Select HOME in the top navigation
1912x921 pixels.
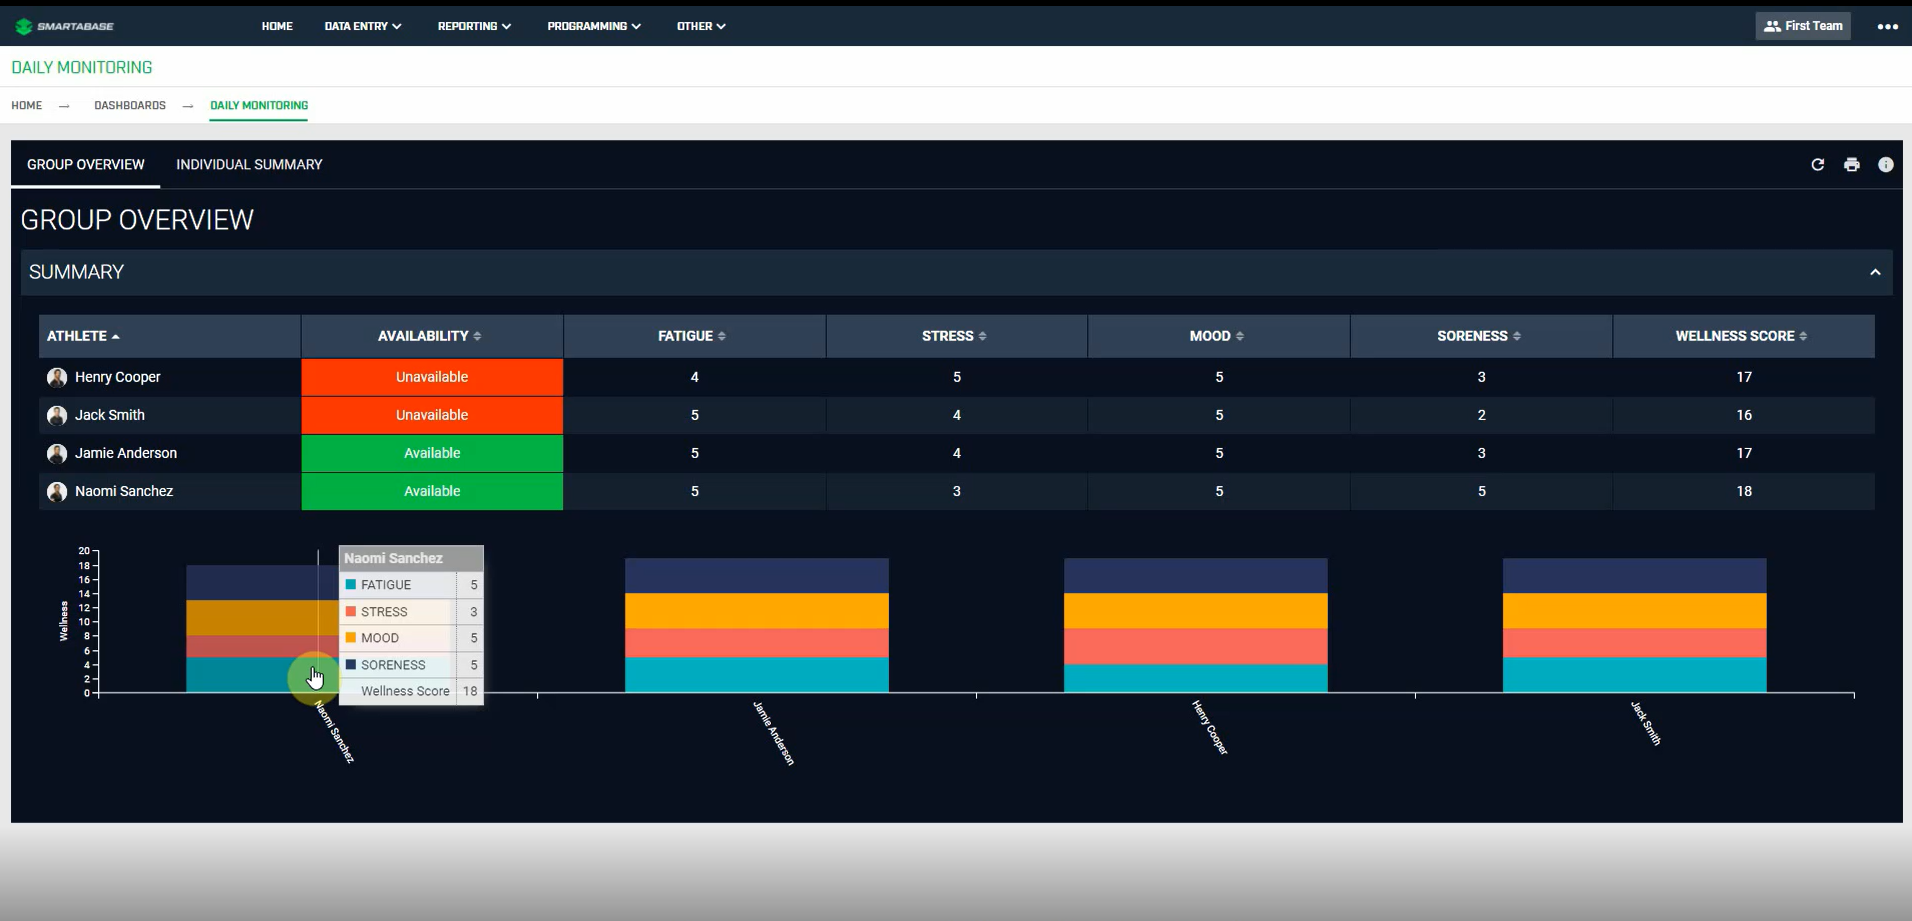point(276,26)
